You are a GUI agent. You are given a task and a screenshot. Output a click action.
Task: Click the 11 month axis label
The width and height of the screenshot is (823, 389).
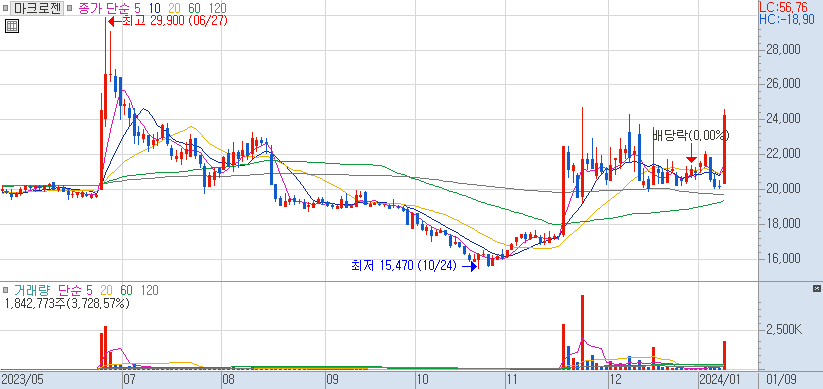[512, 379]
